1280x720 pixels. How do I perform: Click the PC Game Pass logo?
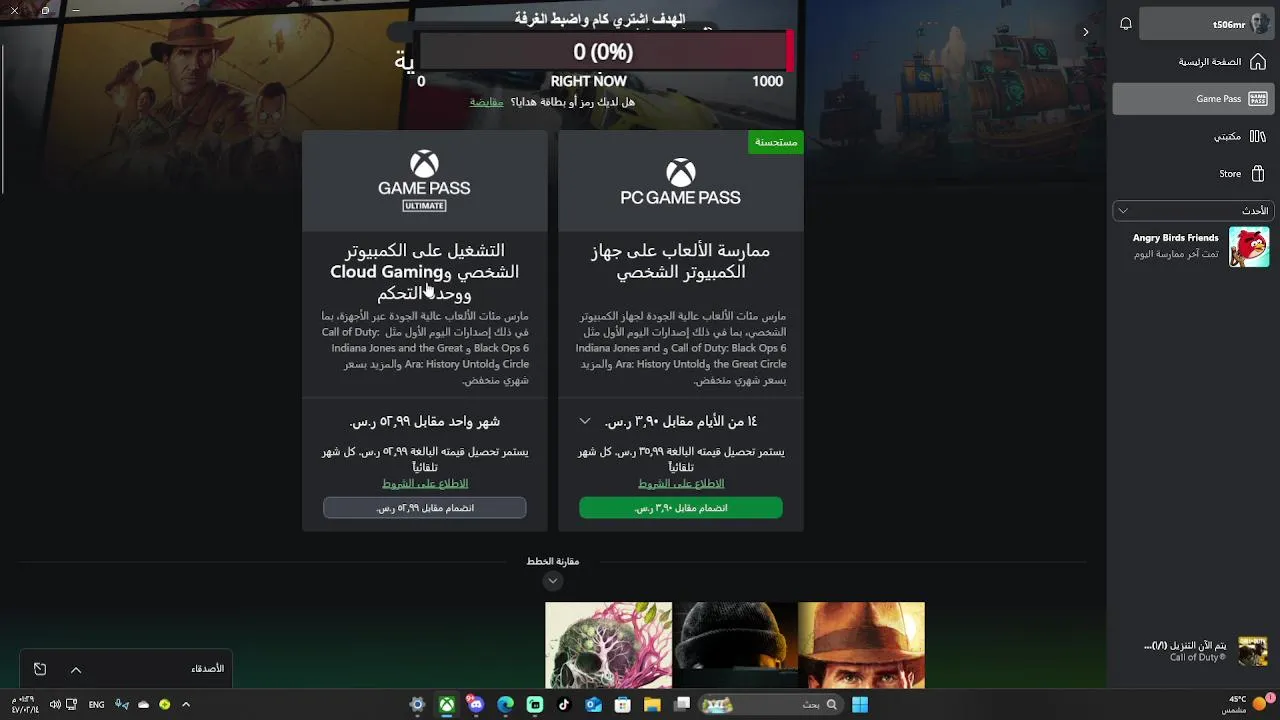681,181
